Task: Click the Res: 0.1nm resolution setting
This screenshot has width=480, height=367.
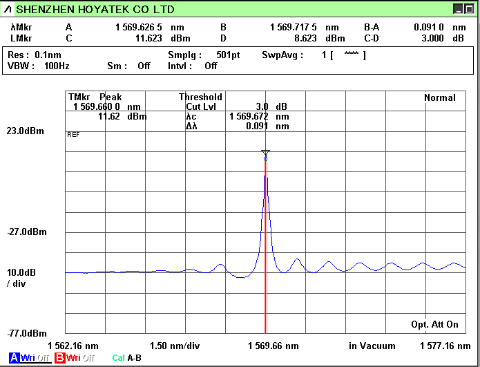Action: 34,55
